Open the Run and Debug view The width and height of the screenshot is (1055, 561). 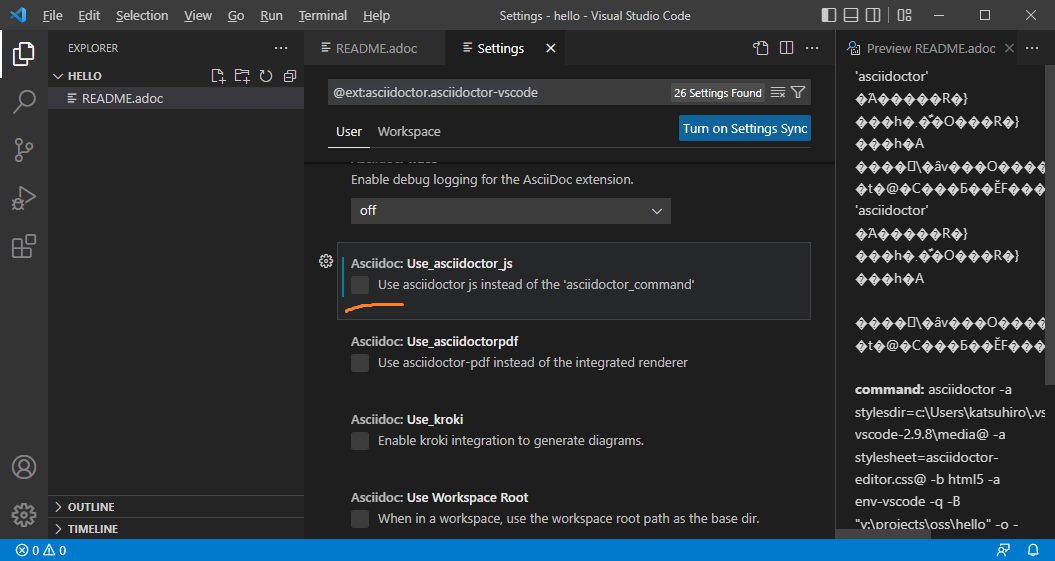point(24,198)
